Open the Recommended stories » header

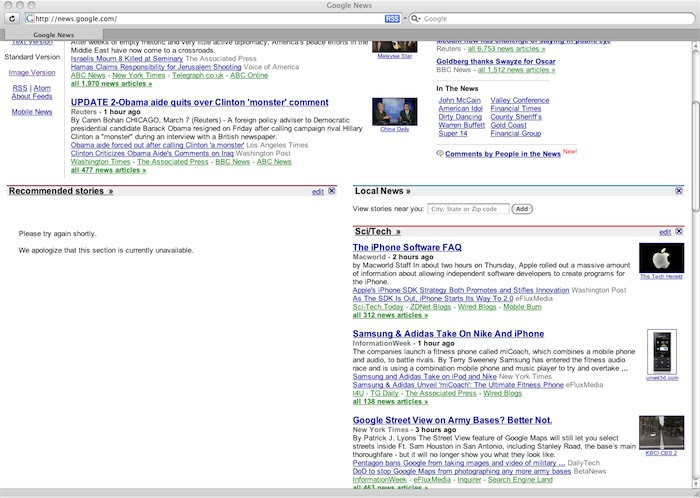61,191
